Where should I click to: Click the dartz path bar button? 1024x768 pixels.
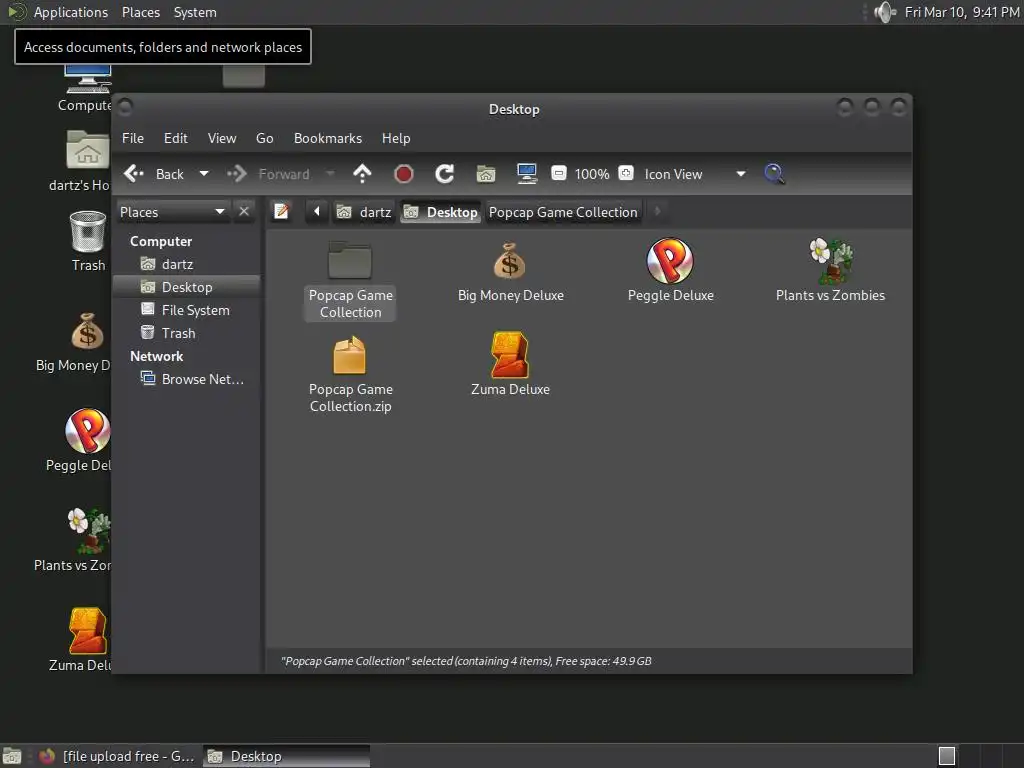click(364, 212)
